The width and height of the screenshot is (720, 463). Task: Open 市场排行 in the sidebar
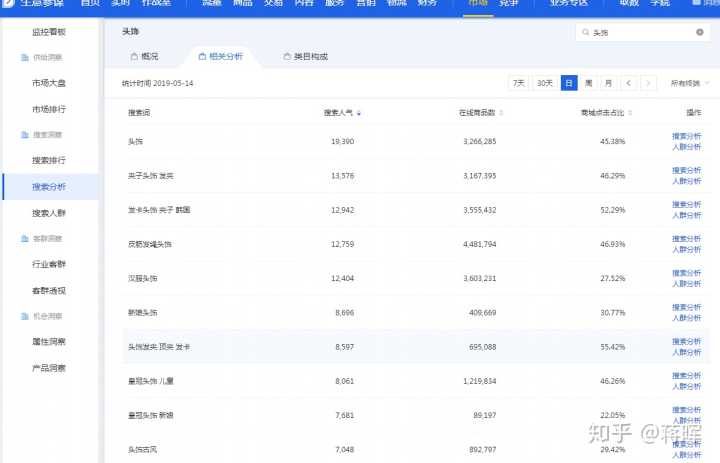tap(49, 109)
